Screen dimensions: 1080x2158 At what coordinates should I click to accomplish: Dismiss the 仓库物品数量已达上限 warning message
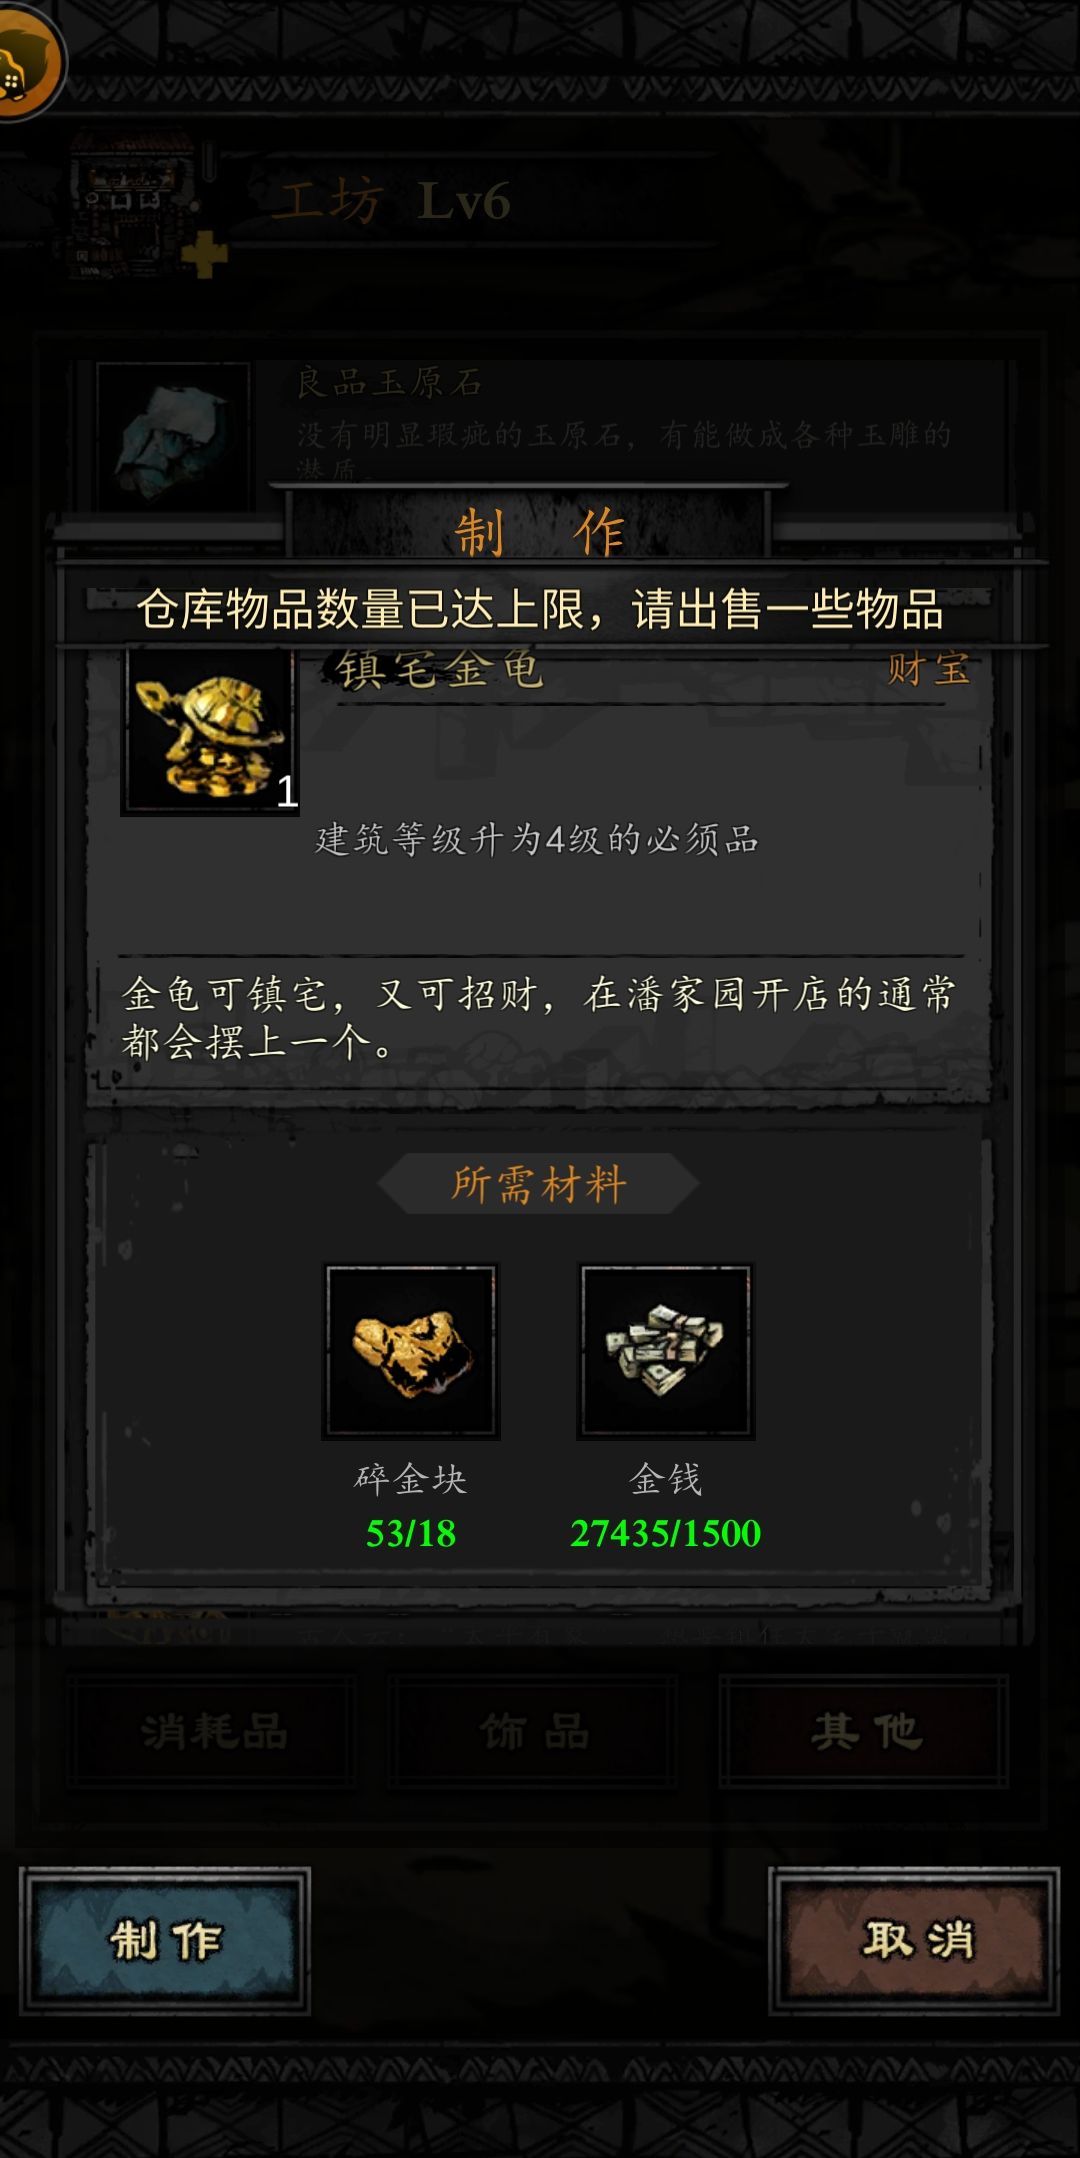point(540,609)
